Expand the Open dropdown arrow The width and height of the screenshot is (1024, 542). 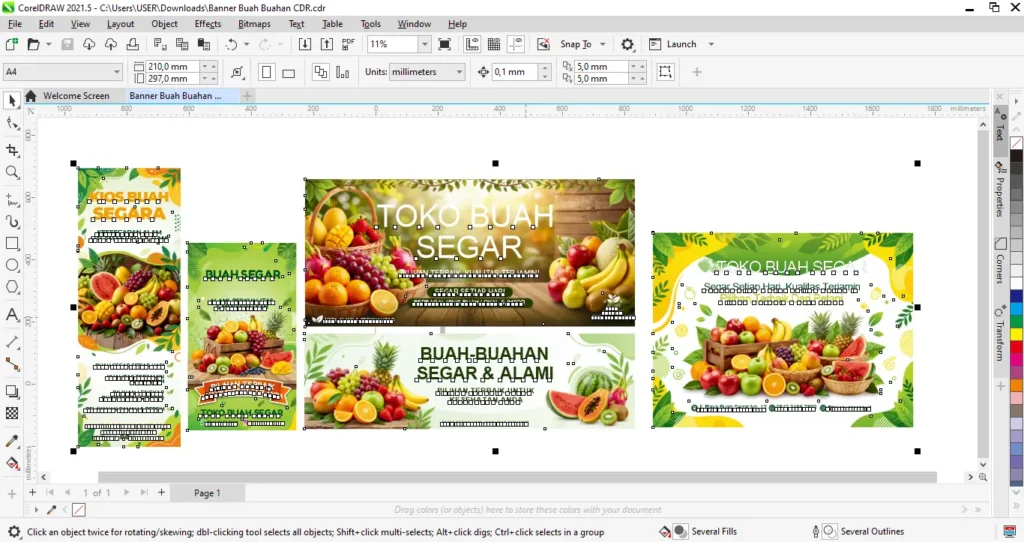[x=48, y=44]
